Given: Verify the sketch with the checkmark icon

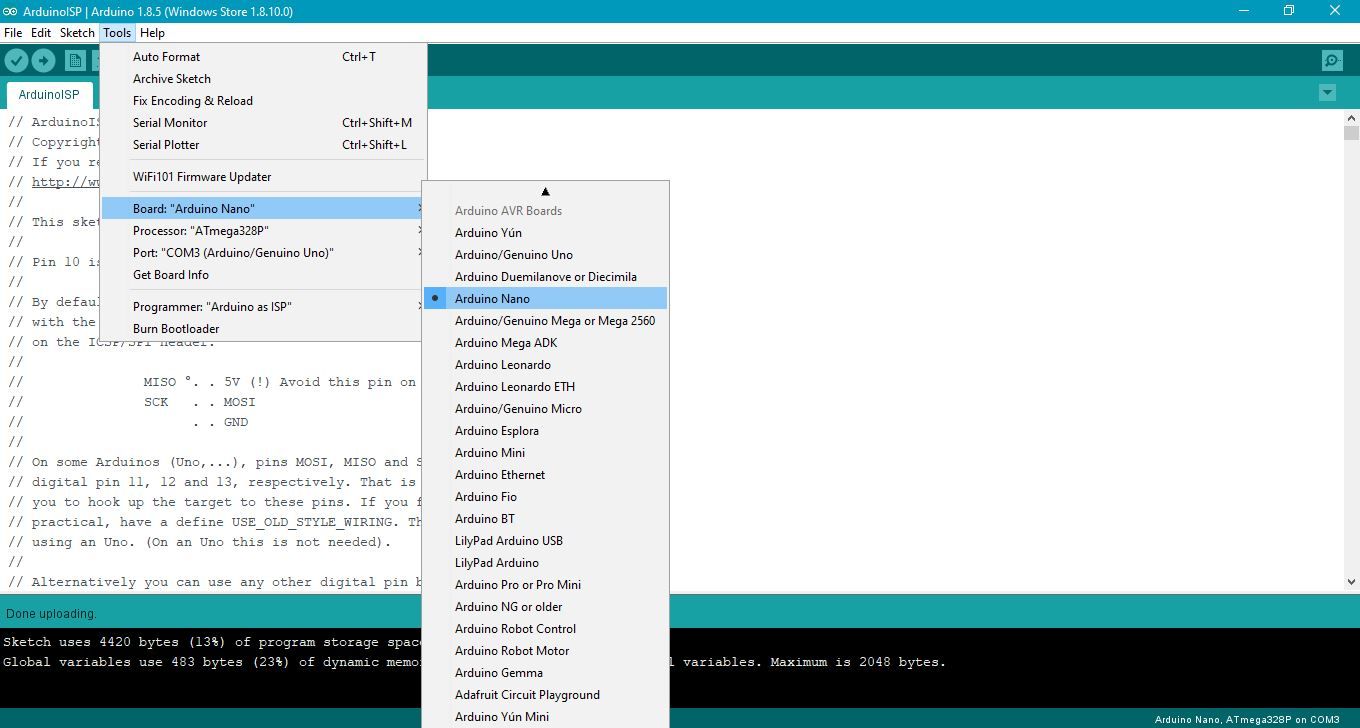Looking at the screenshot, I should click(16, 60).
